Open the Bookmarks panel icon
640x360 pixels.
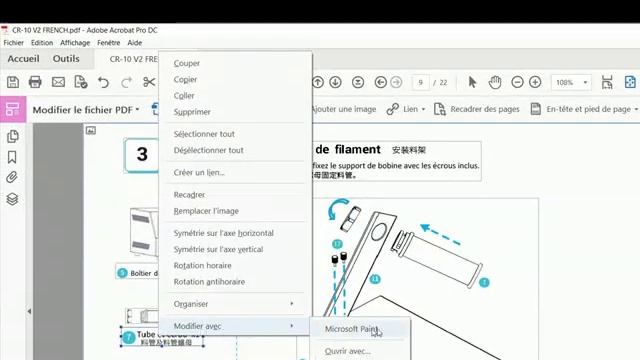[12, 157]
